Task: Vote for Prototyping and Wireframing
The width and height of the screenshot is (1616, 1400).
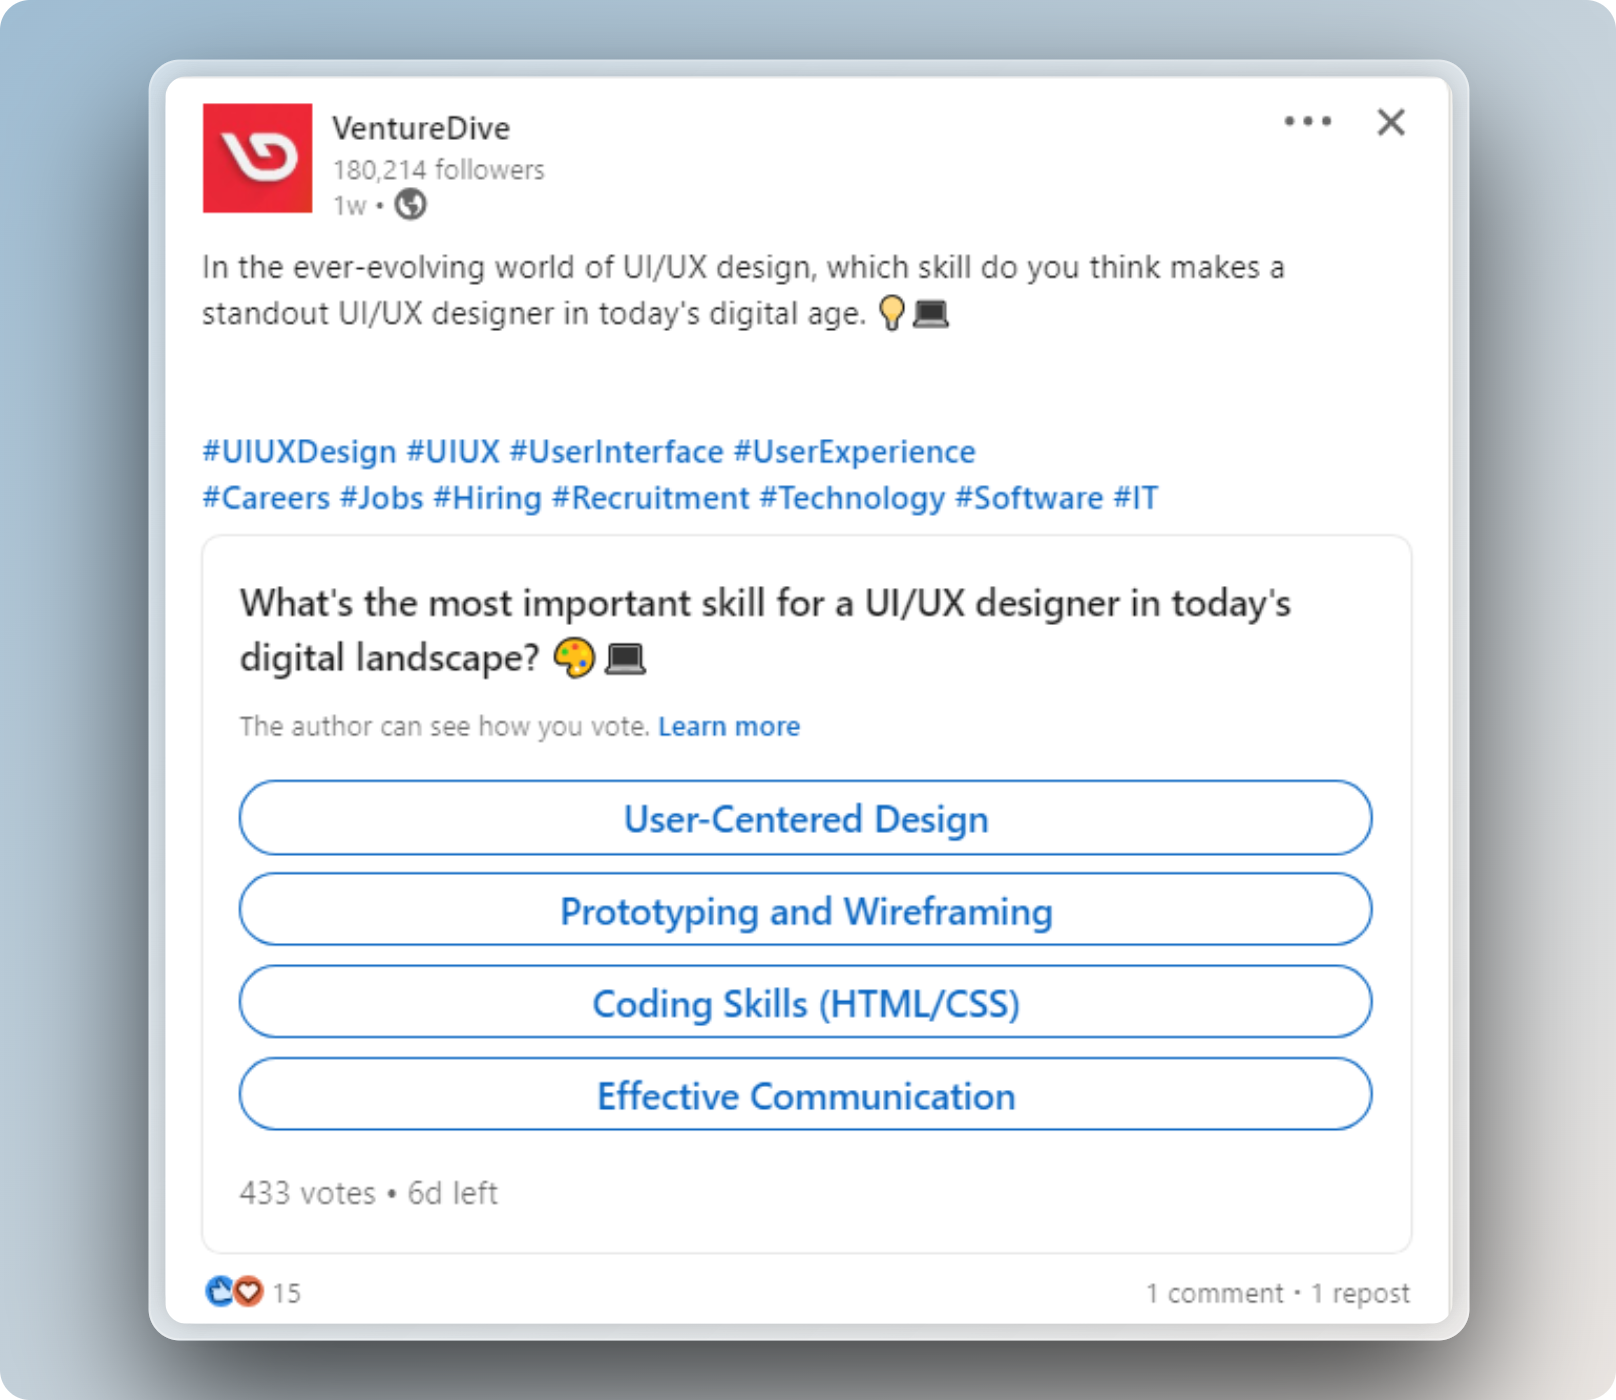Action: pyautogui.click(x=805, y=910)
